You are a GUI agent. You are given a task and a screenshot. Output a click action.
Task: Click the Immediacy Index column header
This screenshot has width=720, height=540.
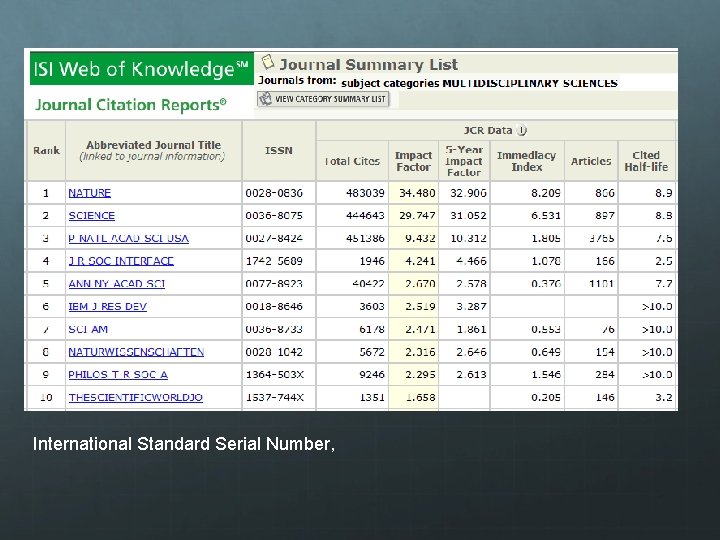pos(527,161)
